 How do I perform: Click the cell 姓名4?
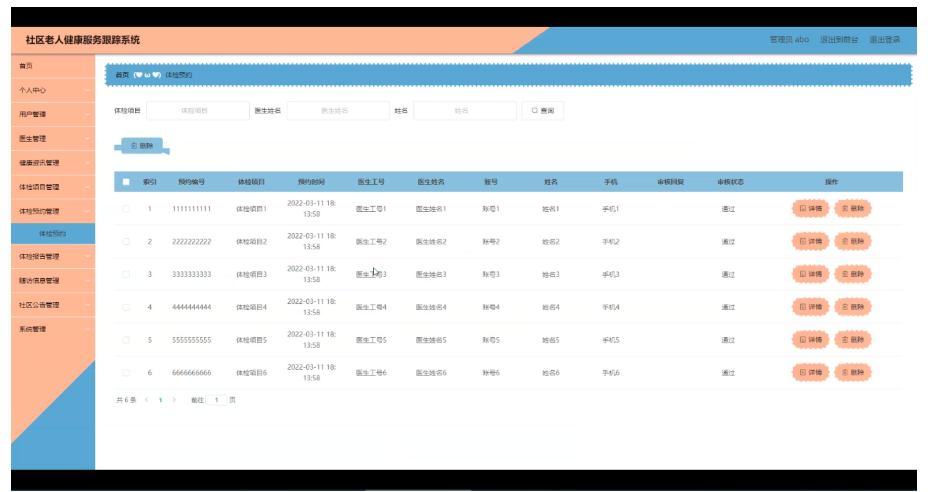point(551,307)
